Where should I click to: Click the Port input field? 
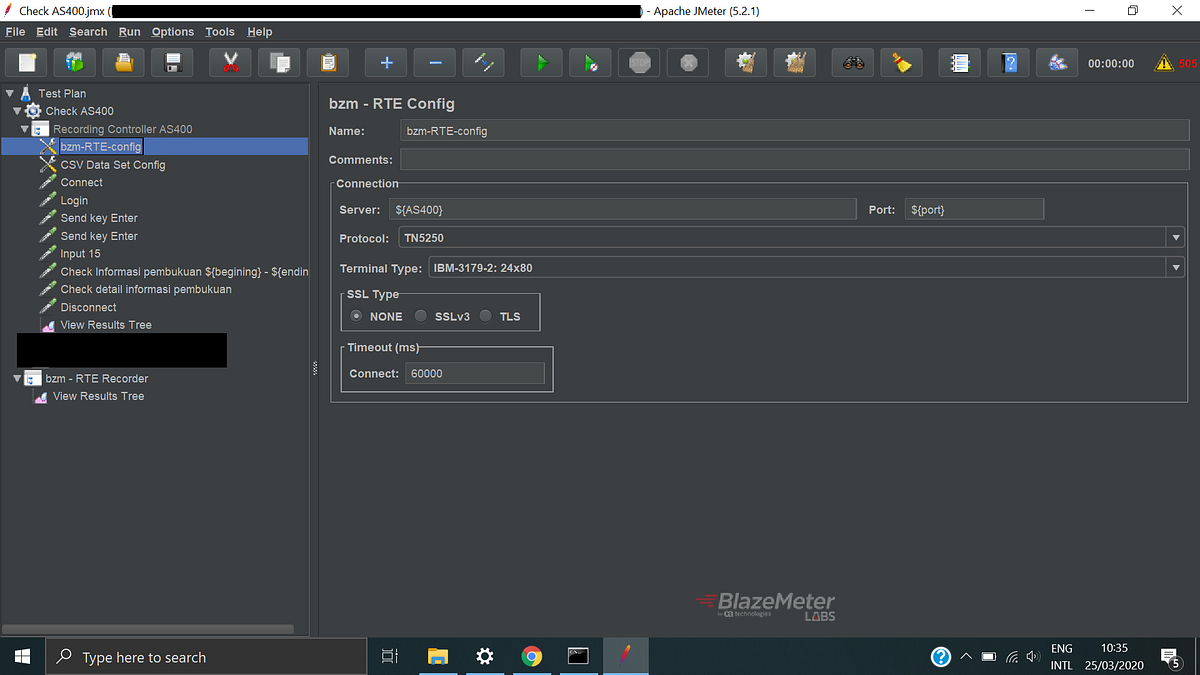pos(974,210)
